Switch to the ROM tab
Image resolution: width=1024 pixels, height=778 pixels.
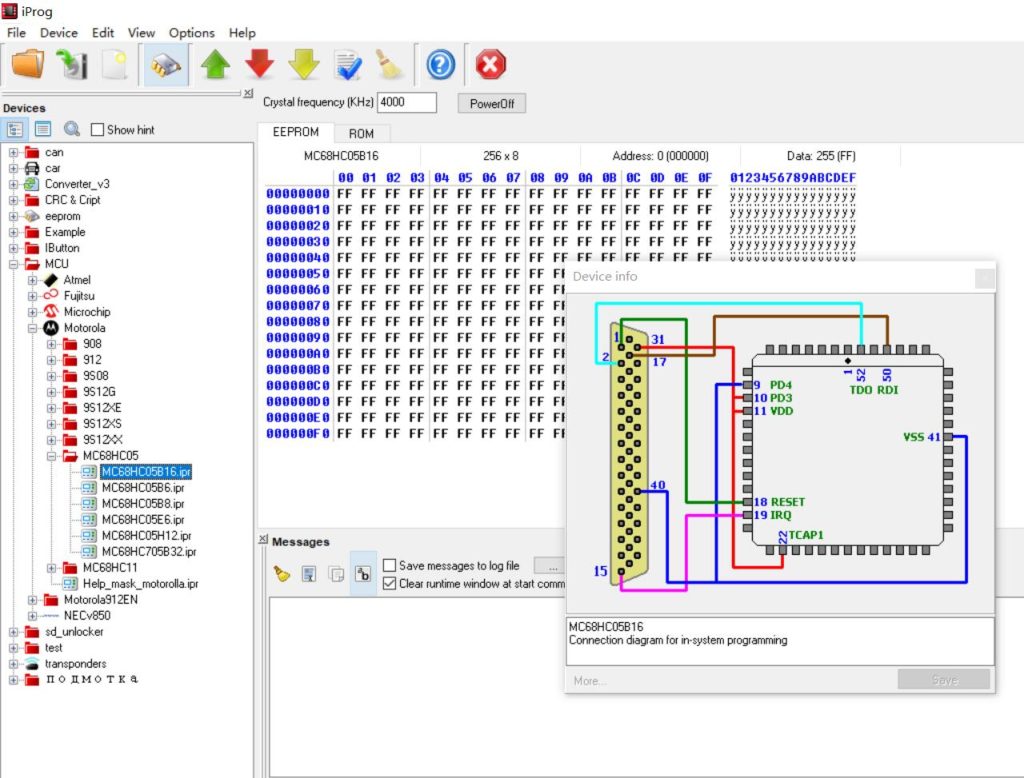362,132
